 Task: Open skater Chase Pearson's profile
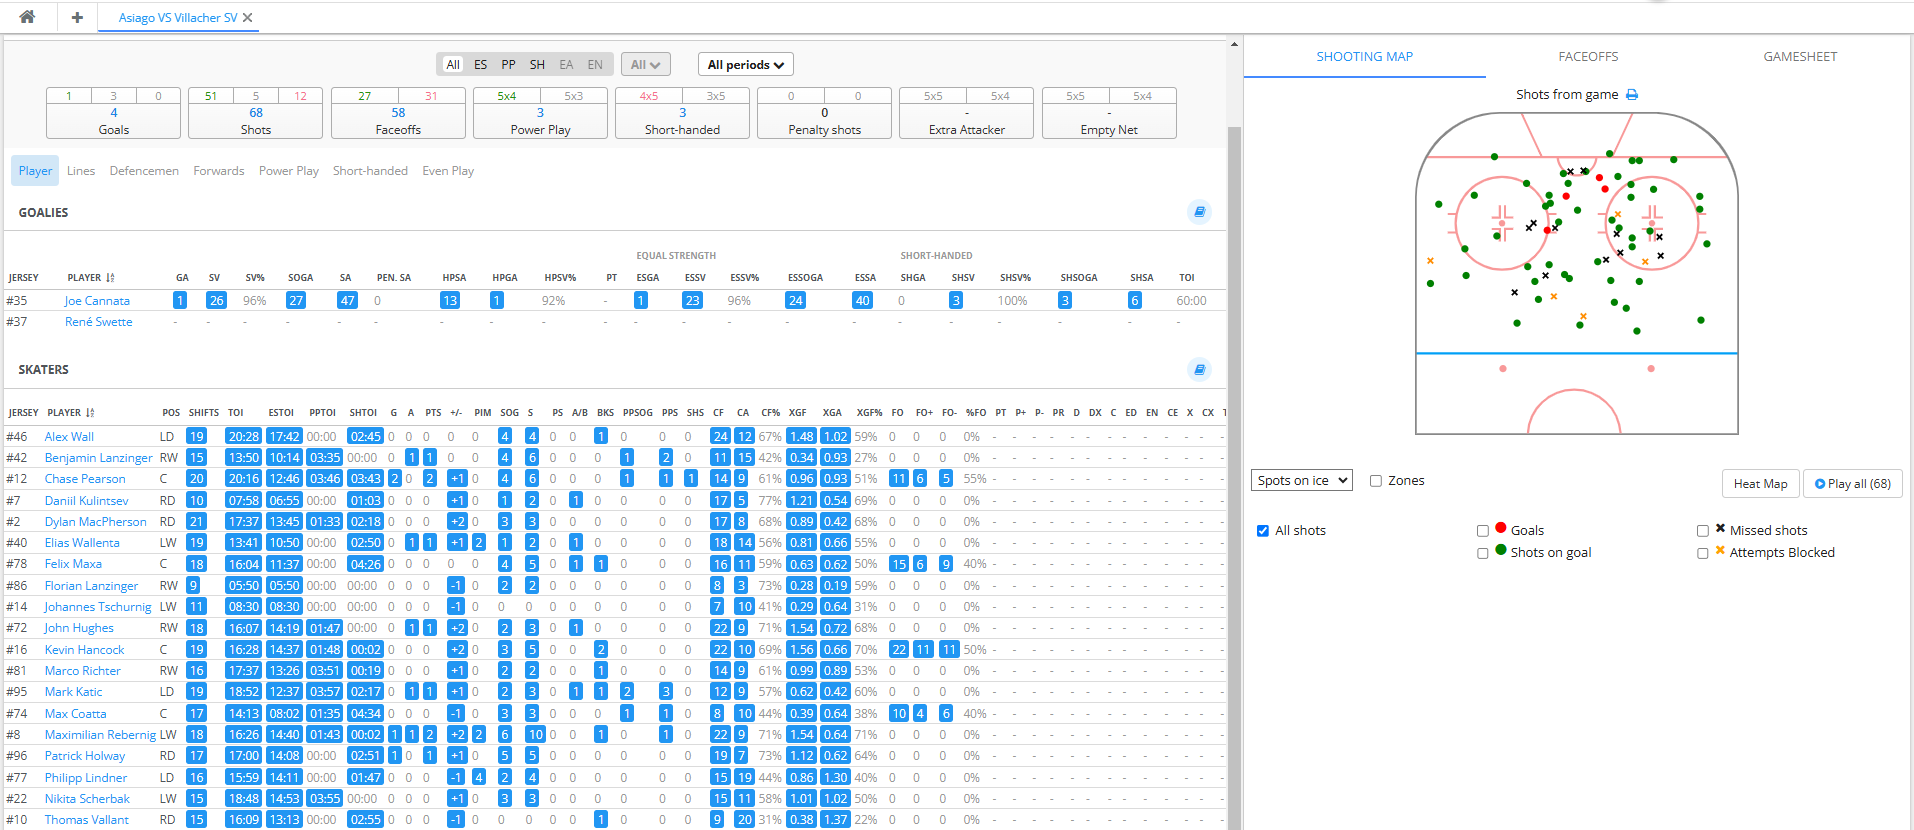coord(85,479)
